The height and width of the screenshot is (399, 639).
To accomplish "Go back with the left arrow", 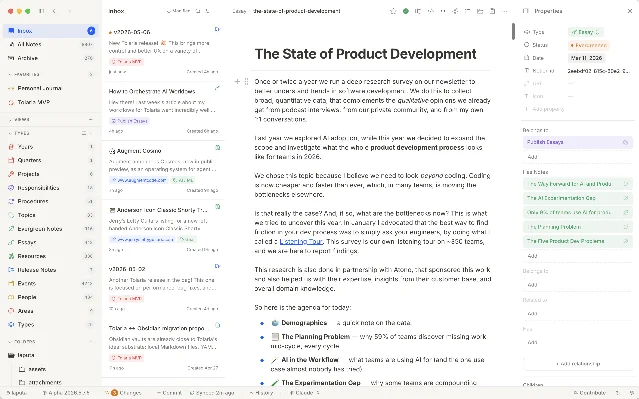I will coord(54,11).
